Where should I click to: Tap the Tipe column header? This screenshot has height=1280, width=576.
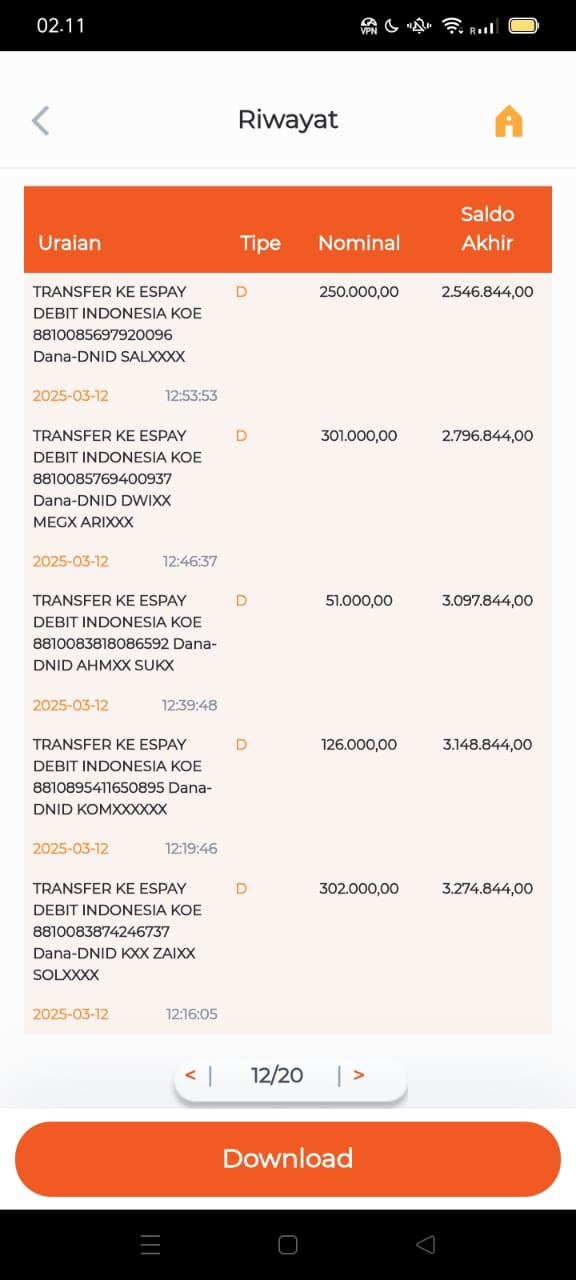(260, 243)
